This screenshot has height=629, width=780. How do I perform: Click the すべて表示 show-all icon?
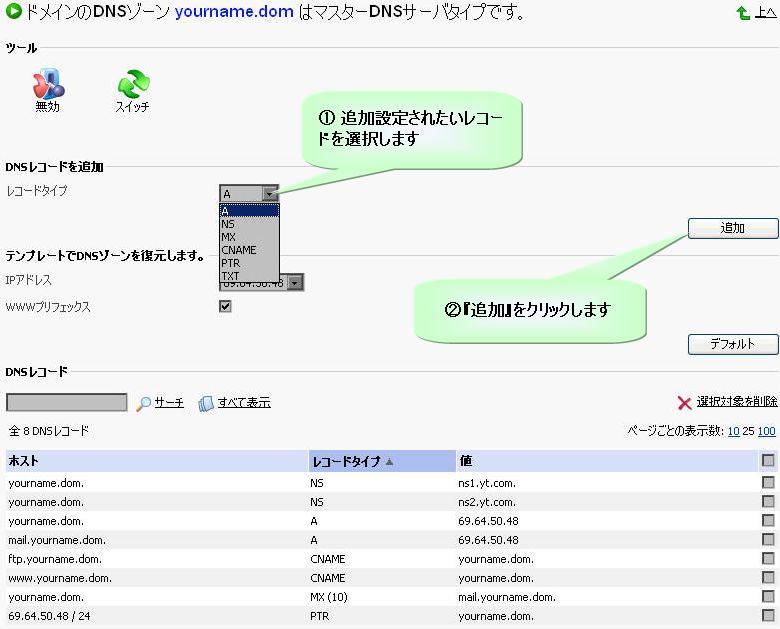pos(206,403)
